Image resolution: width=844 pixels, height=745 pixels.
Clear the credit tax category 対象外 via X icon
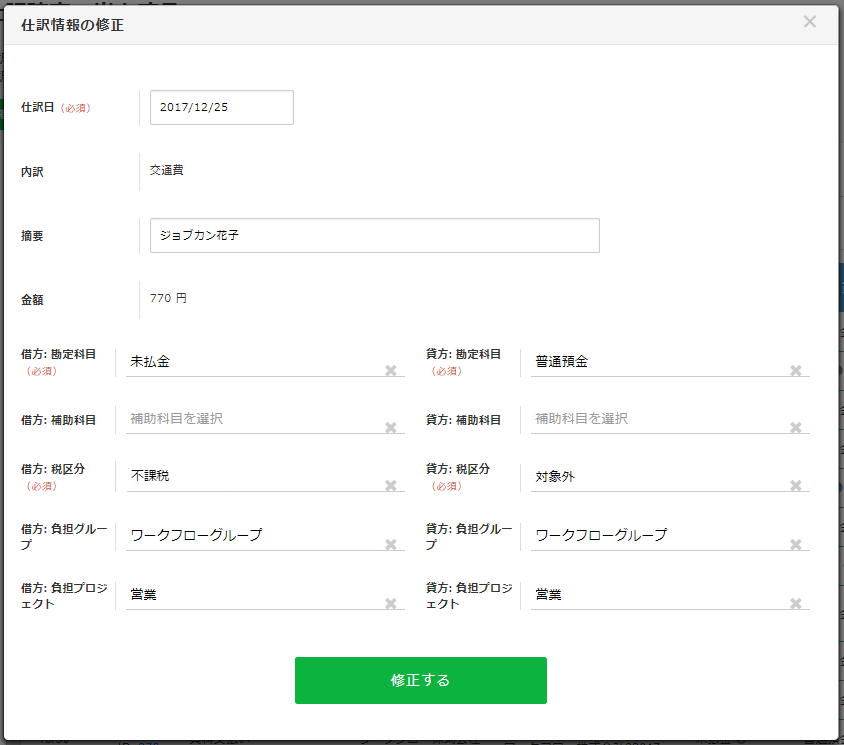click(x=796, y=486)
